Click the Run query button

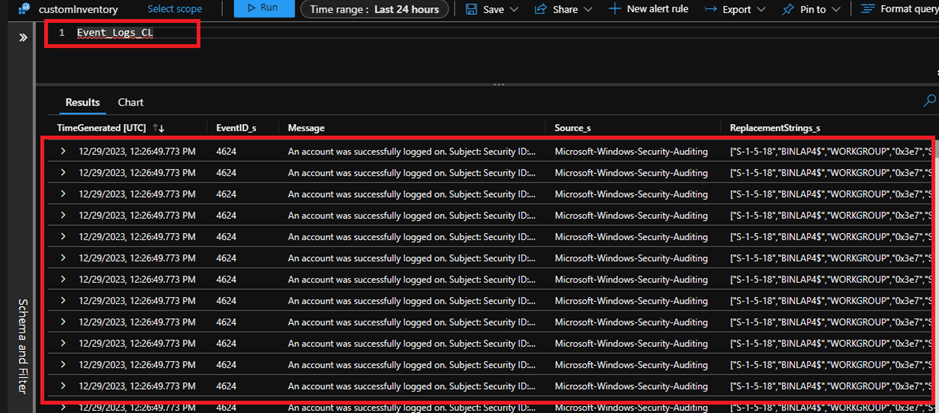[x=262, y=9]
